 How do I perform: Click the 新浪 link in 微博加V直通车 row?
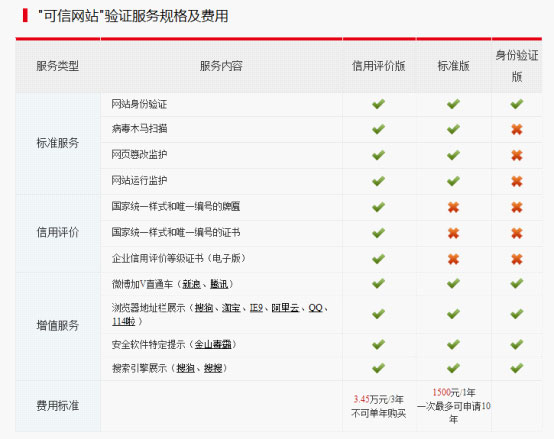191,284
